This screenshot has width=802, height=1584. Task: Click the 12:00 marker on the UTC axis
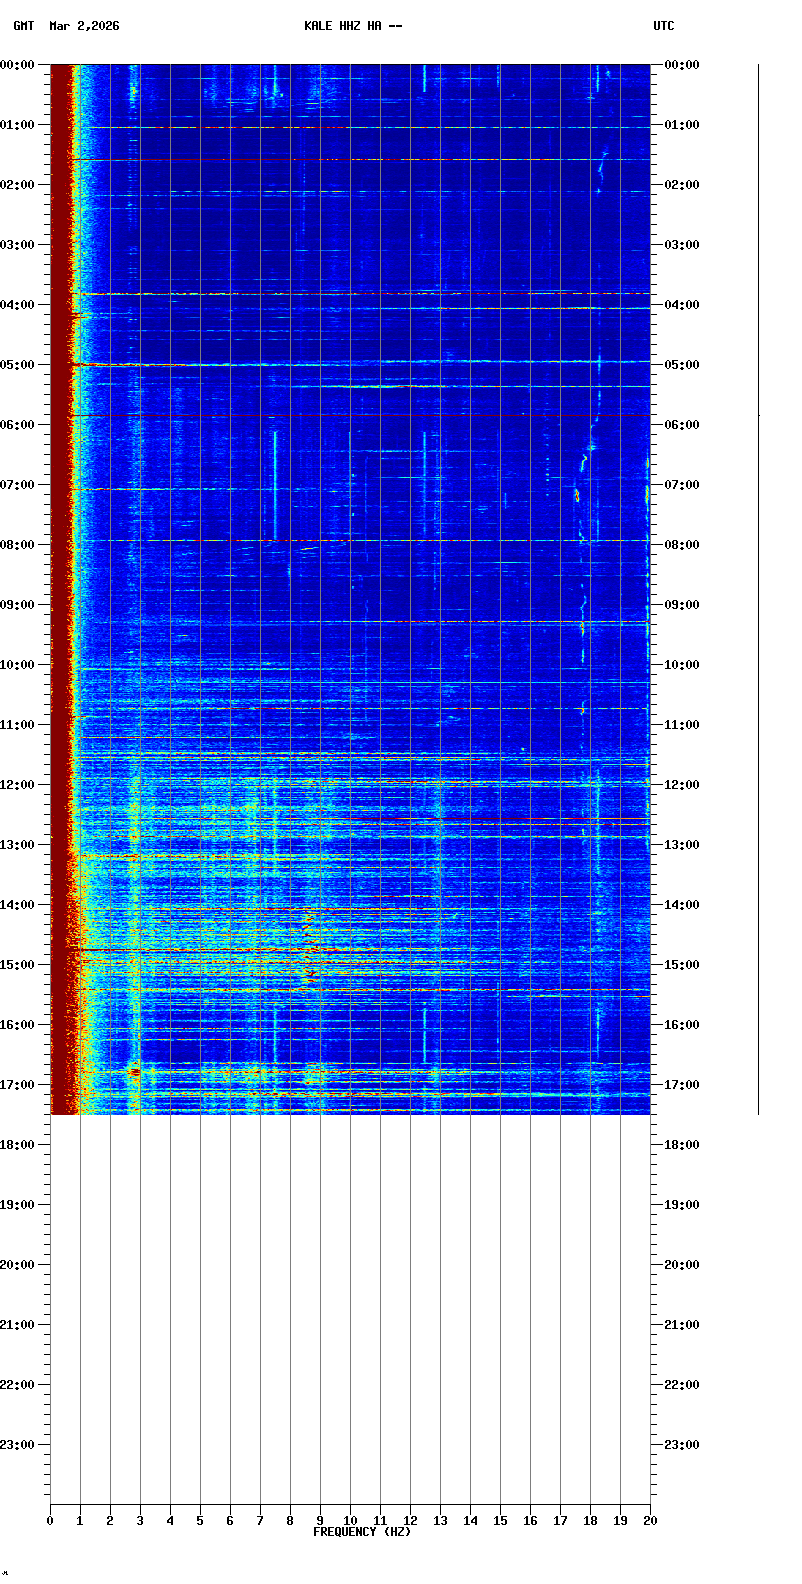[681, 785]
